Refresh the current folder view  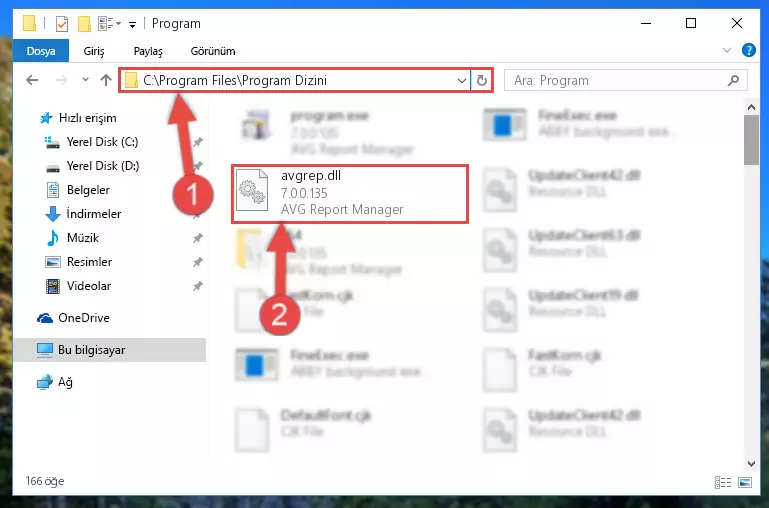[x=482, y=80]
